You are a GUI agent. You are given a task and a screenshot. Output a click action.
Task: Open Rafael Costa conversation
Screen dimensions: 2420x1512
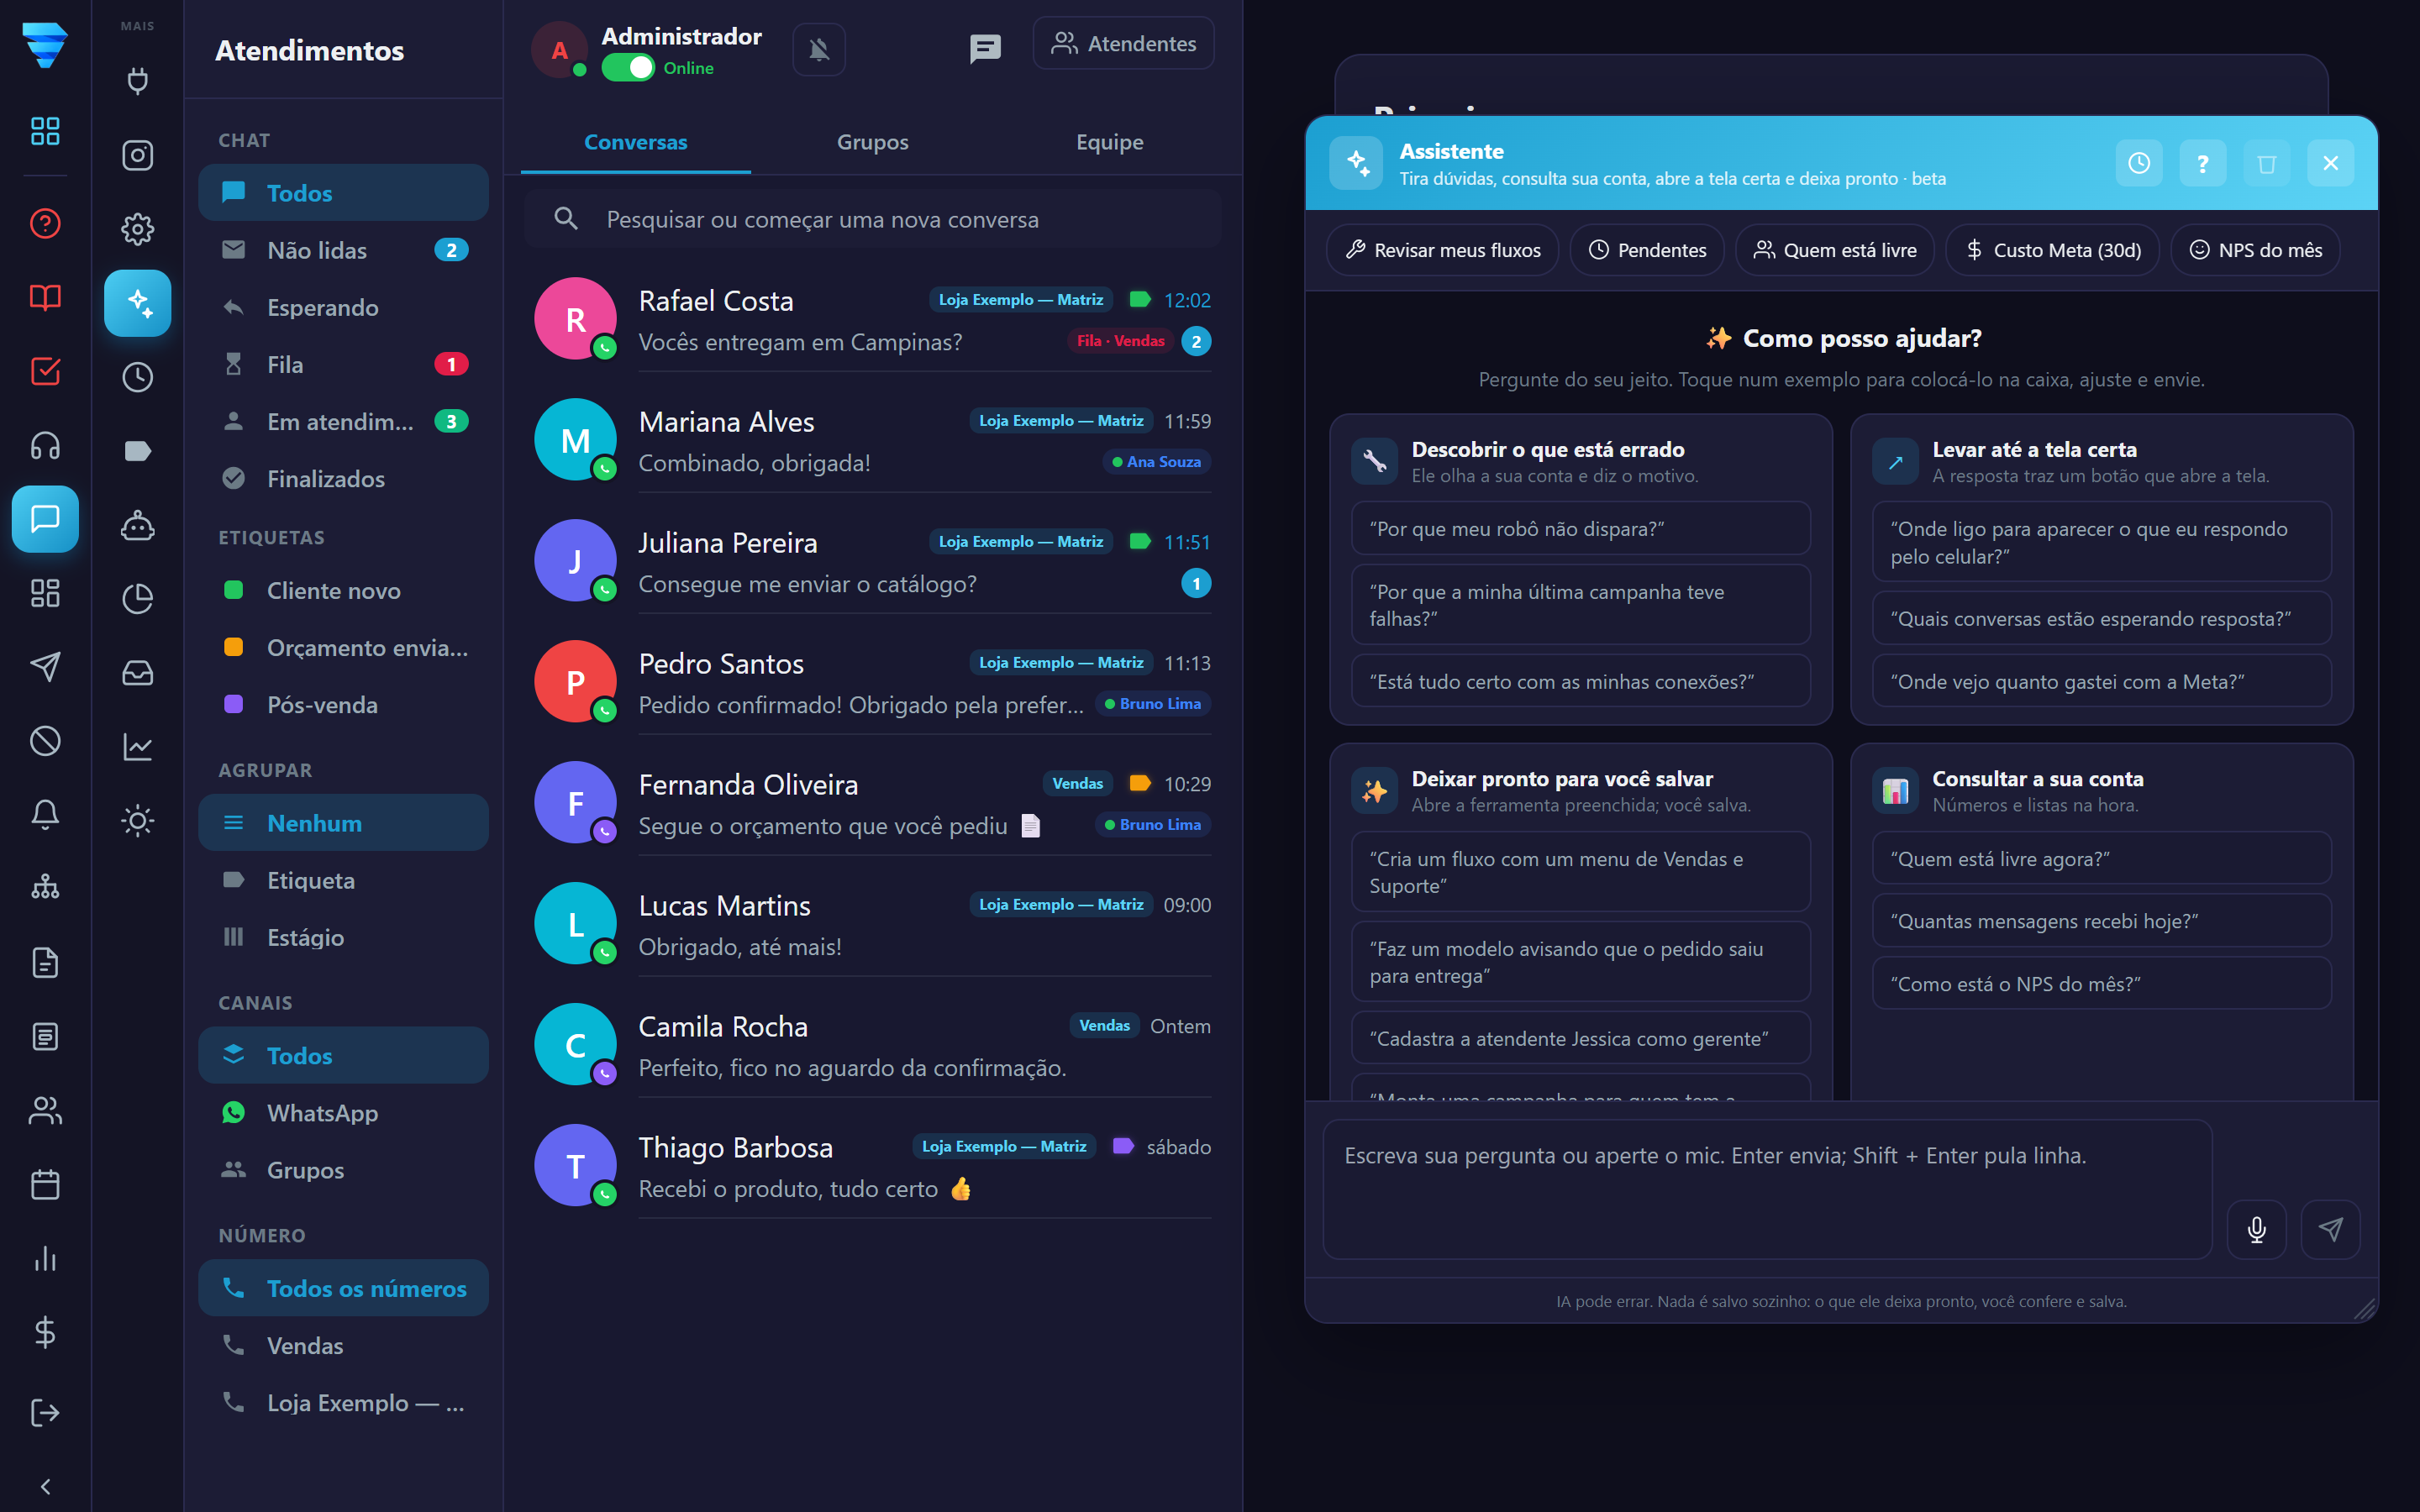pos(872,320)
